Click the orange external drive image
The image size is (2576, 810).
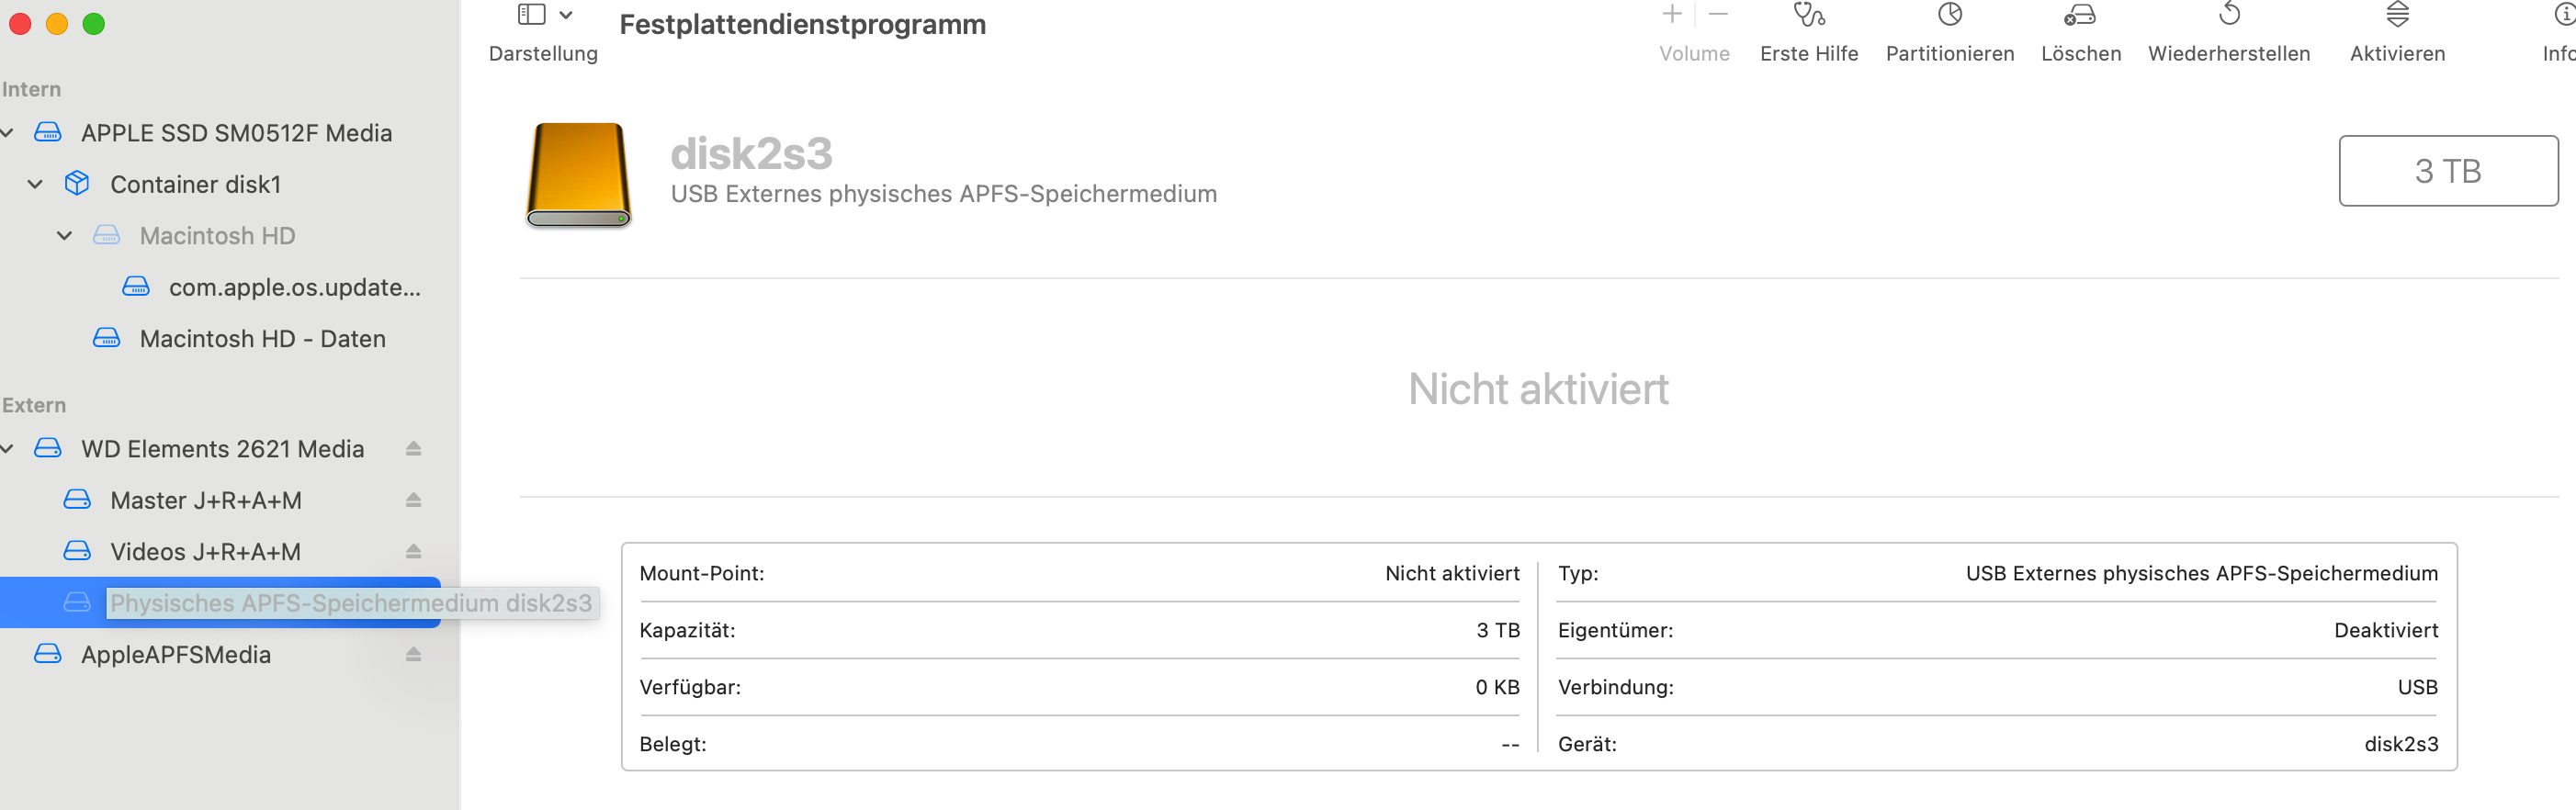pos(578,174)
